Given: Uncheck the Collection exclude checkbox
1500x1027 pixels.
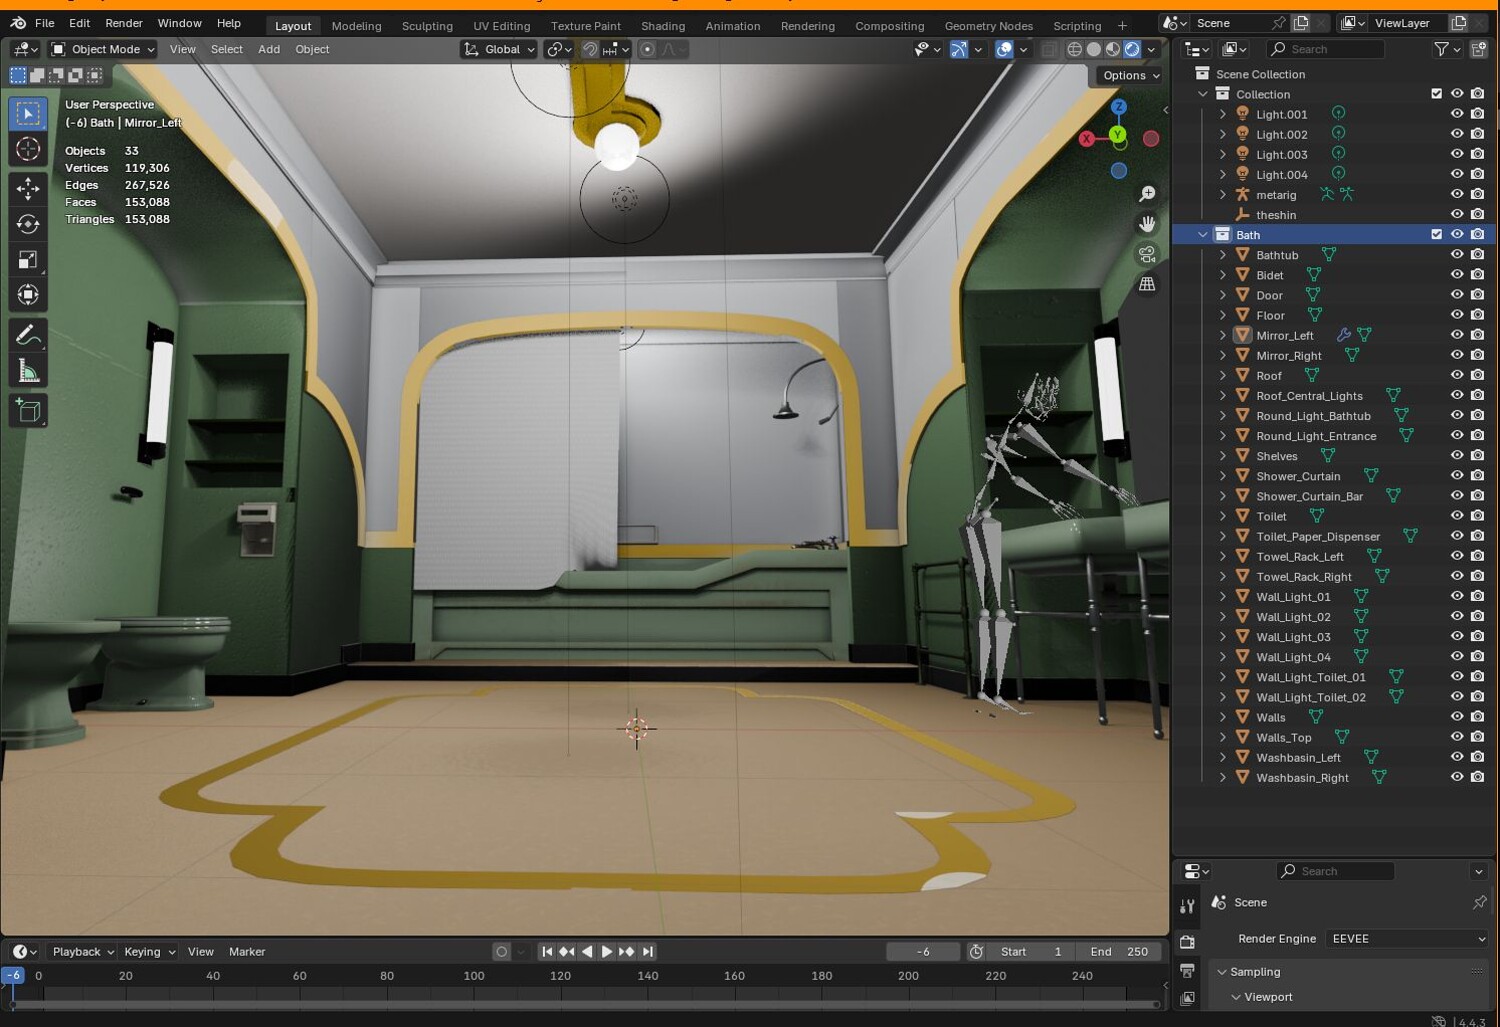Looking at the screenshot, I should point(1437,94).
